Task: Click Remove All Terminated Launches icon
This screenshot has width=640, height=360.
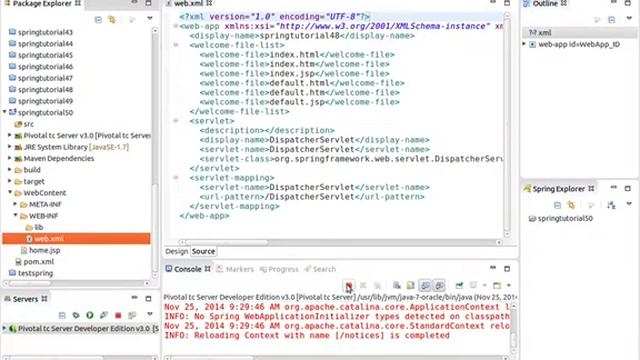Action: [x=378, y=285]
